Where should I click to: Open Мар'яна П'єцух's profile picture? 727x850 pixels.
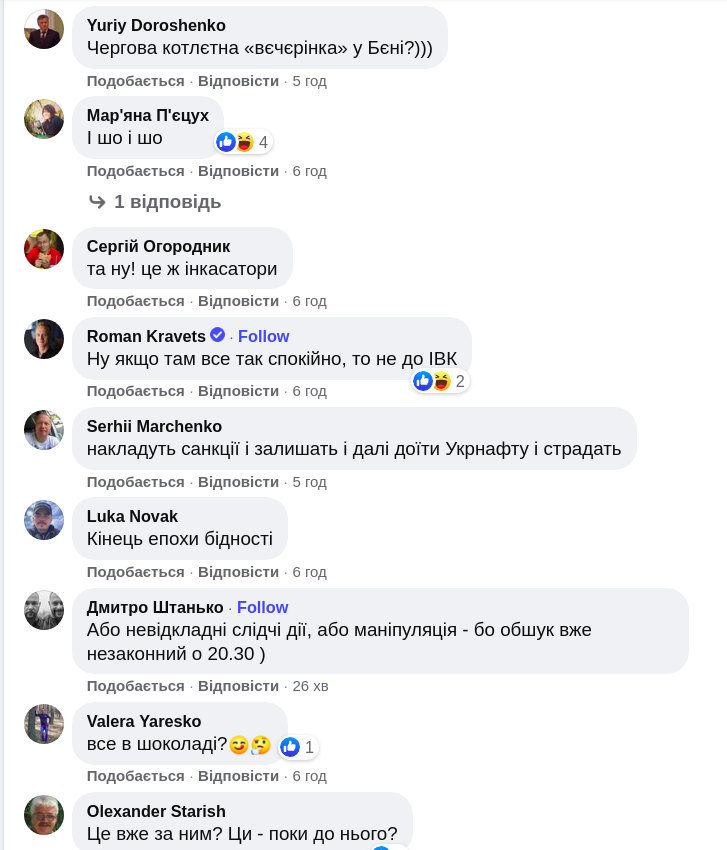44,119
